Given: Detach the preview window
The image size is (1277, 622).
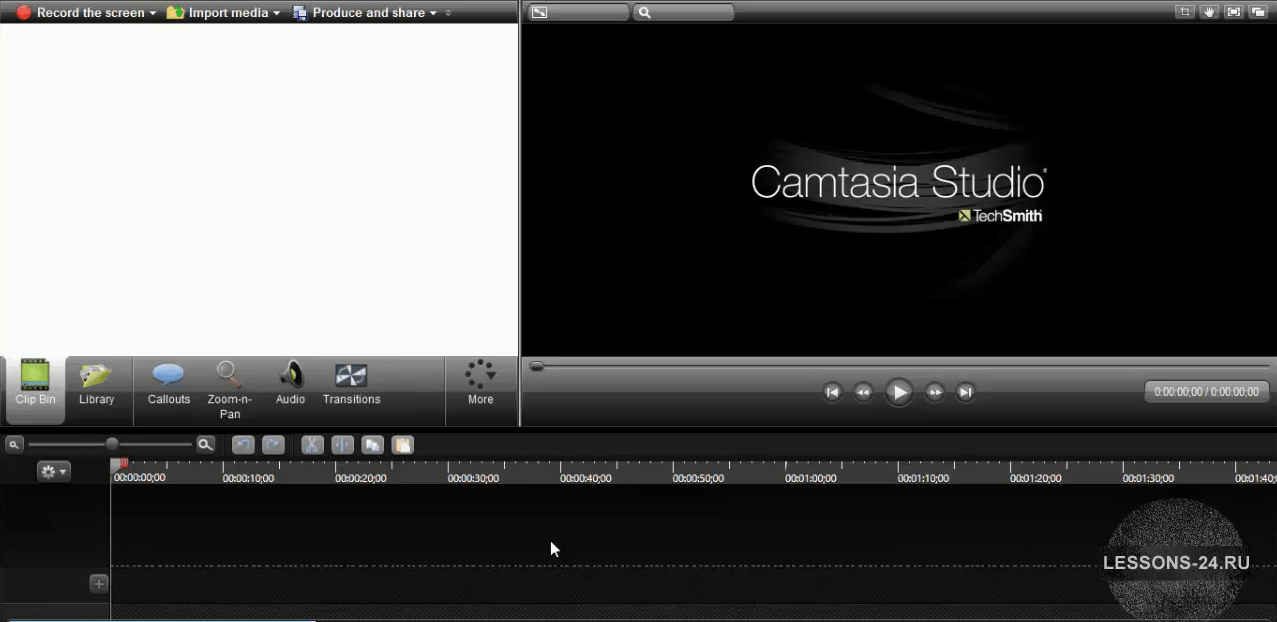Looking at the screenshot, I should tap(1258, 12).
